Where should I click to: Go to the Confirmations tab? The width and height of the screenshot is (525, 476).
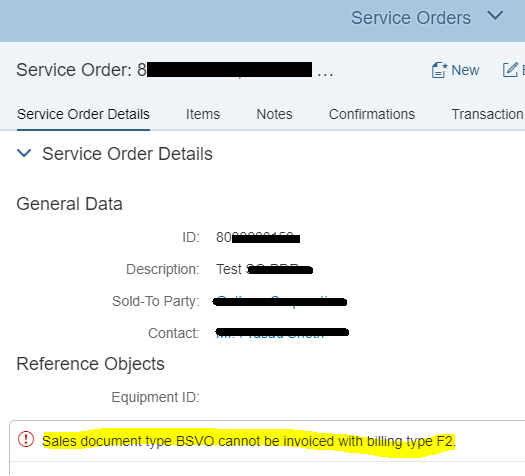[372, 114]
